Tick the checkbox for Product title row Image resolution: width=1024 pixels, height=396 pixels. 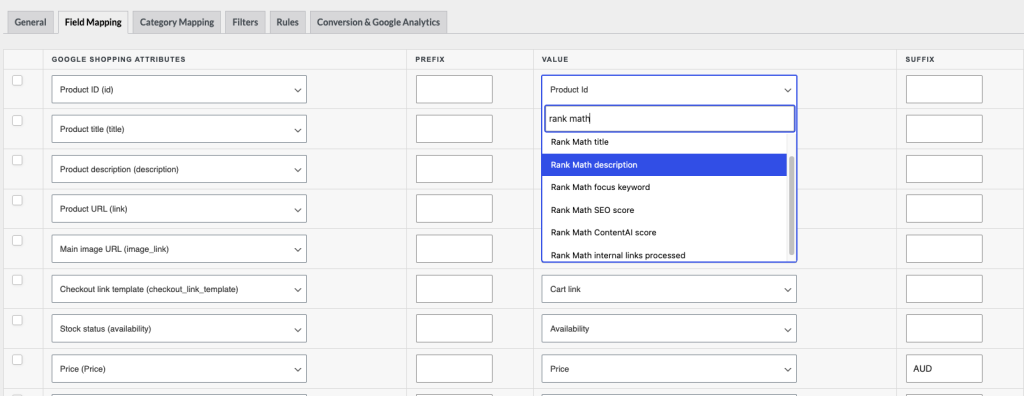tap(18, 120)
